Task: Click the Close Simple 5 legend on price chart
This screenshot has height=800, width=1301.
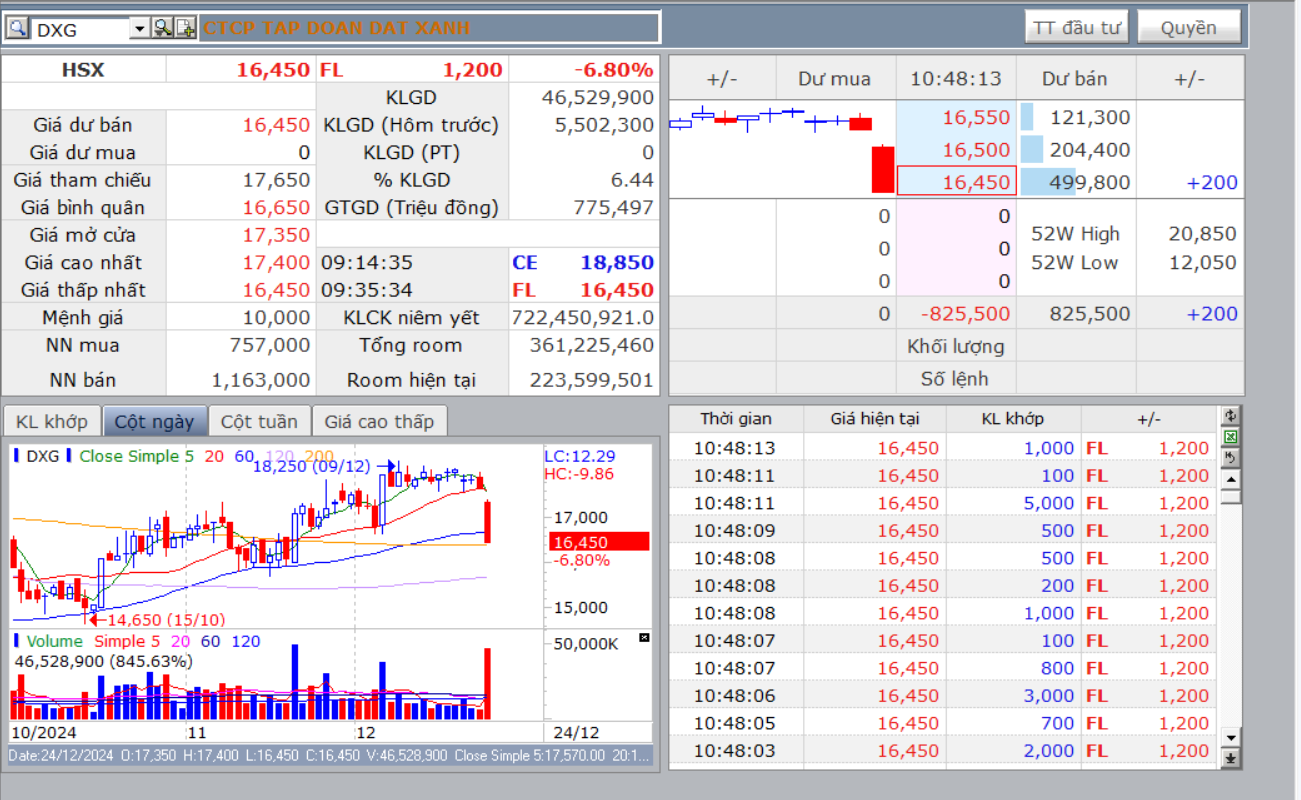Action: click(136, 456)
